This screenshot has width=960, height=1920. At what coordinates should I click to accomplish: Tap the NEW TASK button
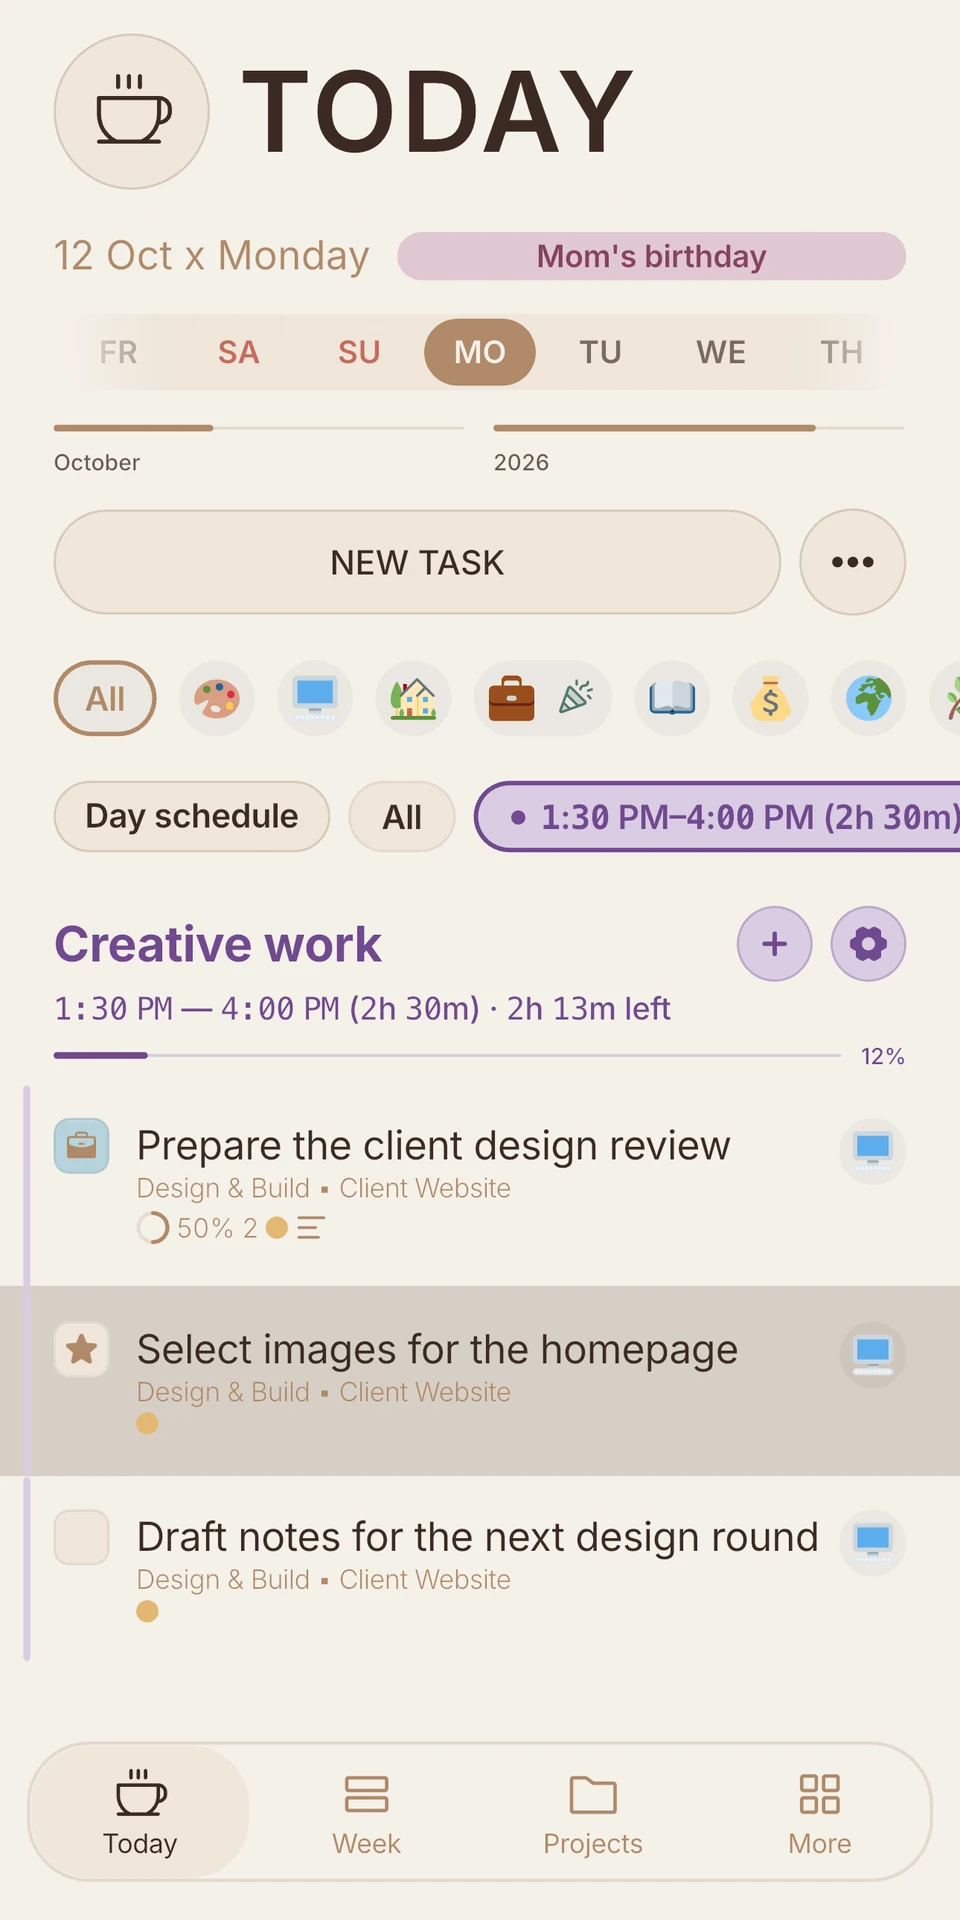417,562
